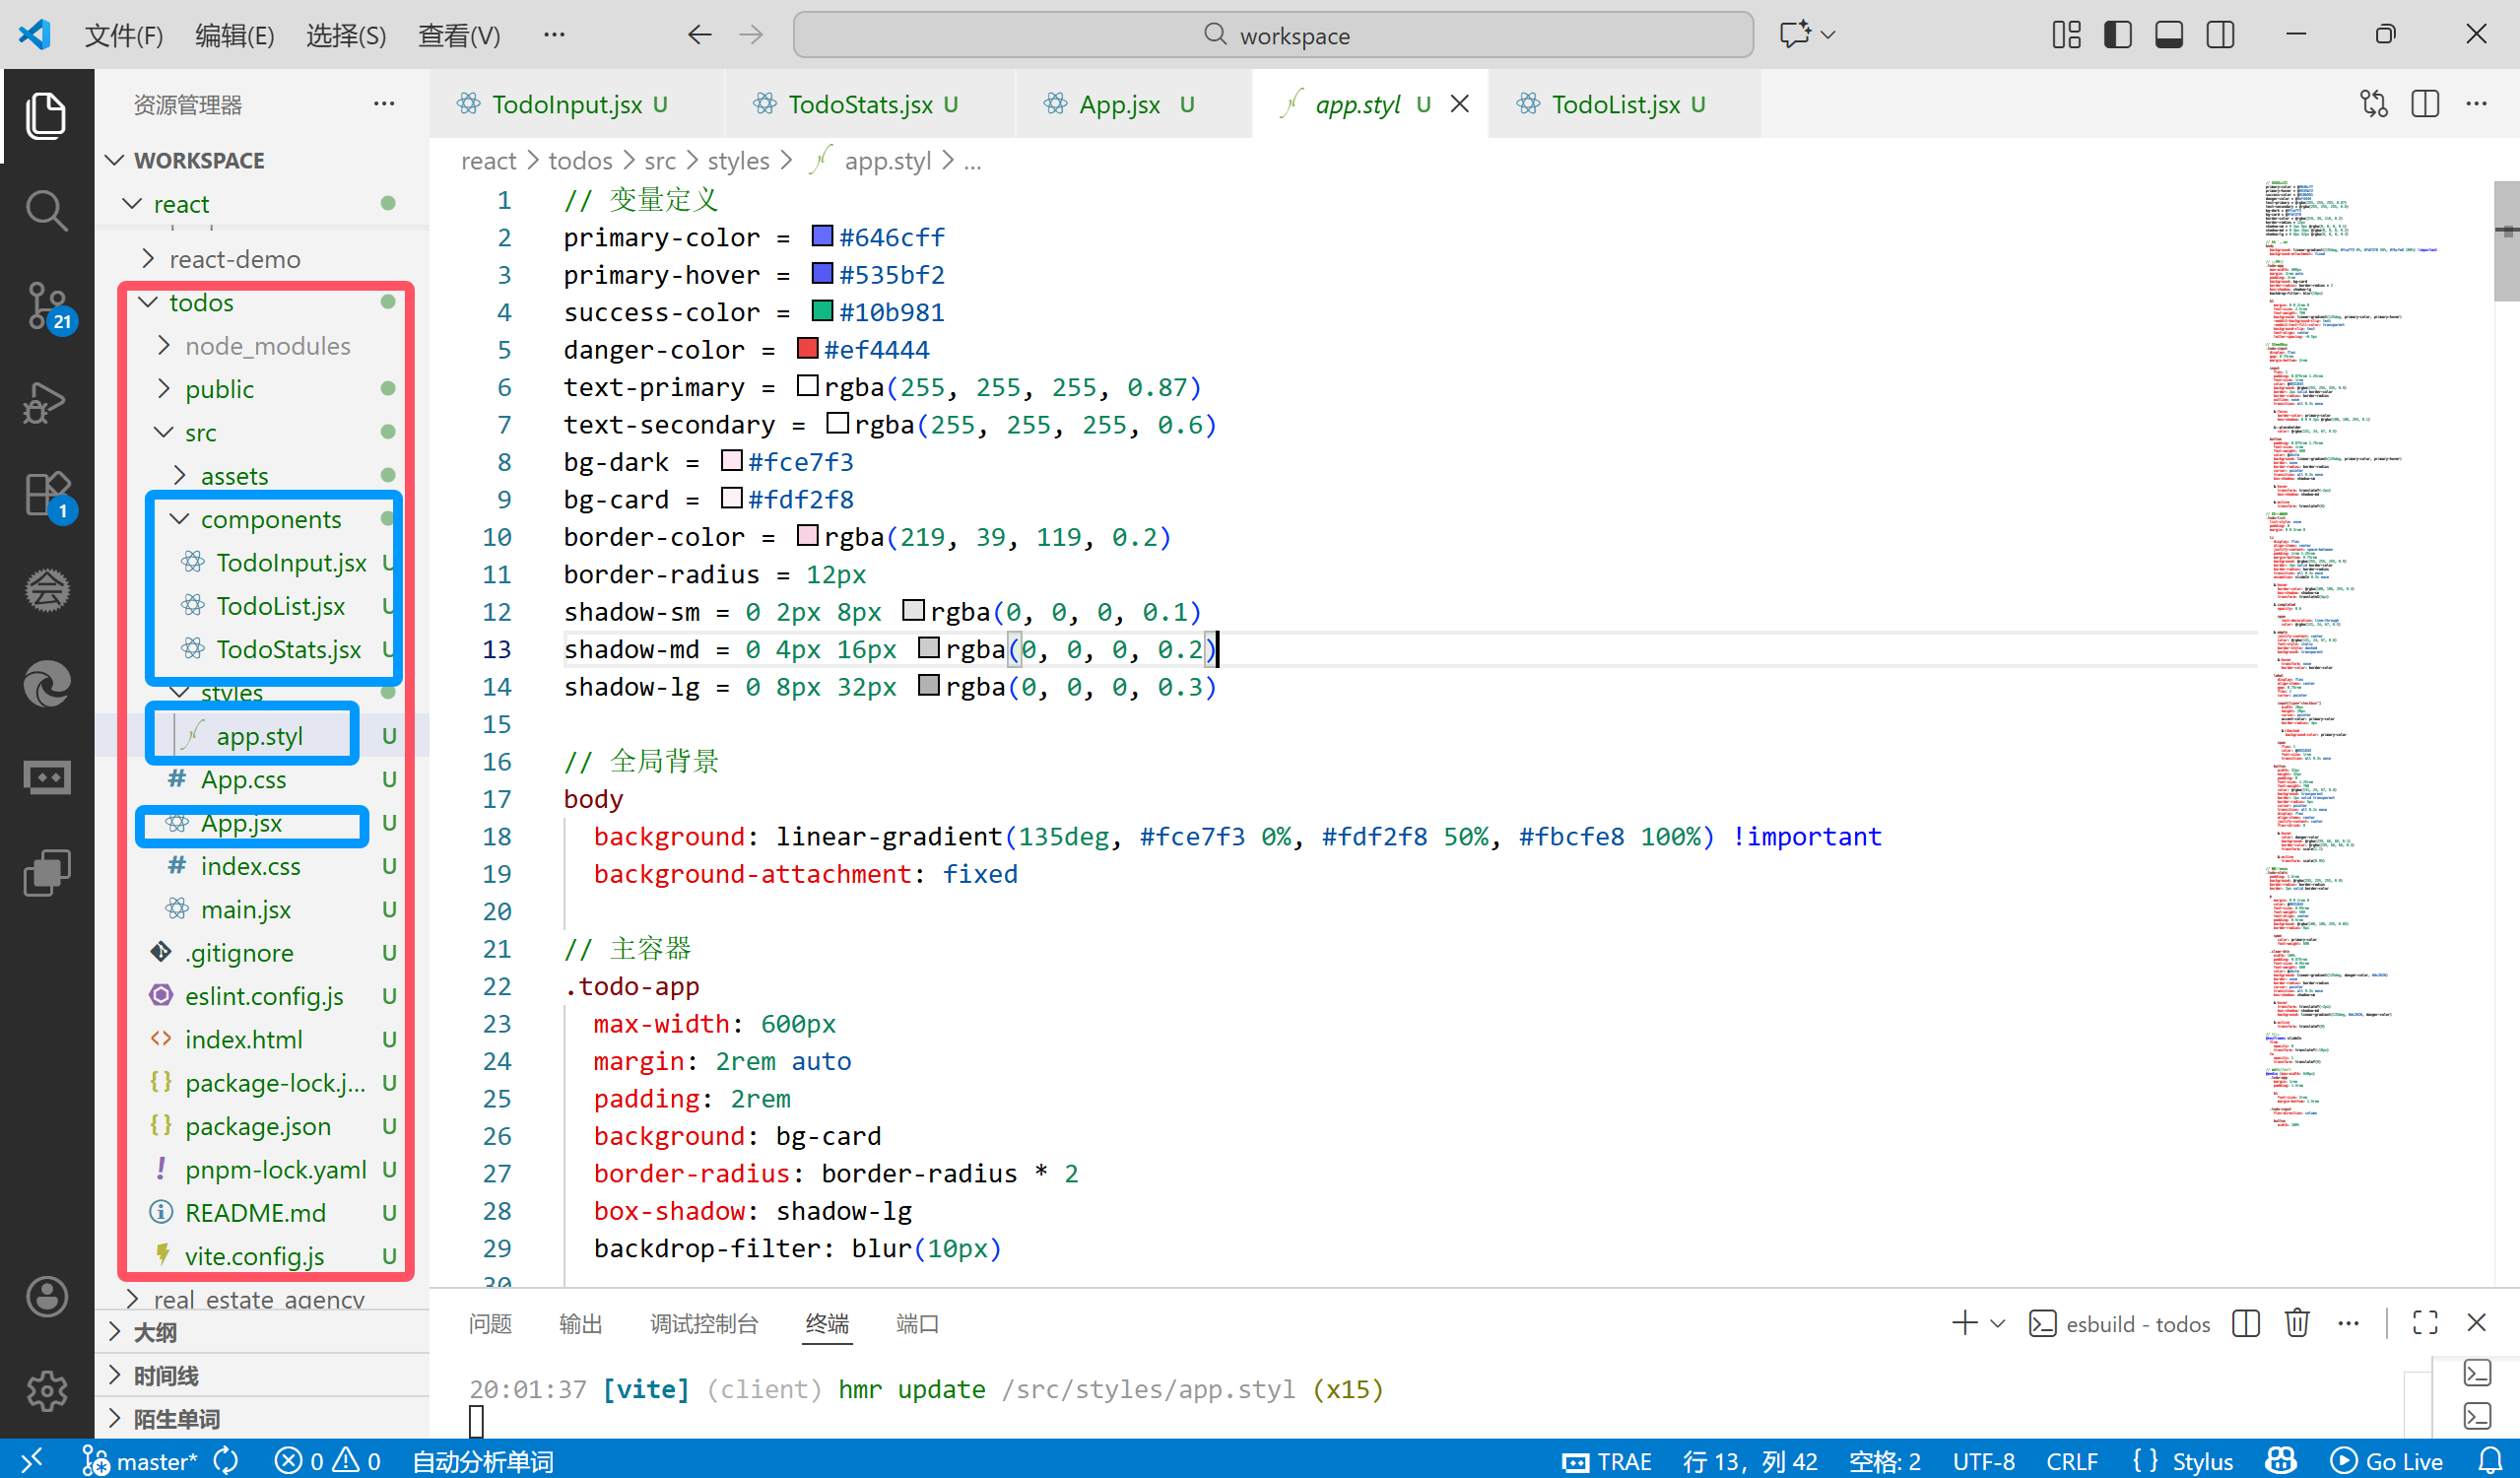Click the Manage settings gear icon
This screenshot has width=2520, height=1478.
pos(46,1390)
